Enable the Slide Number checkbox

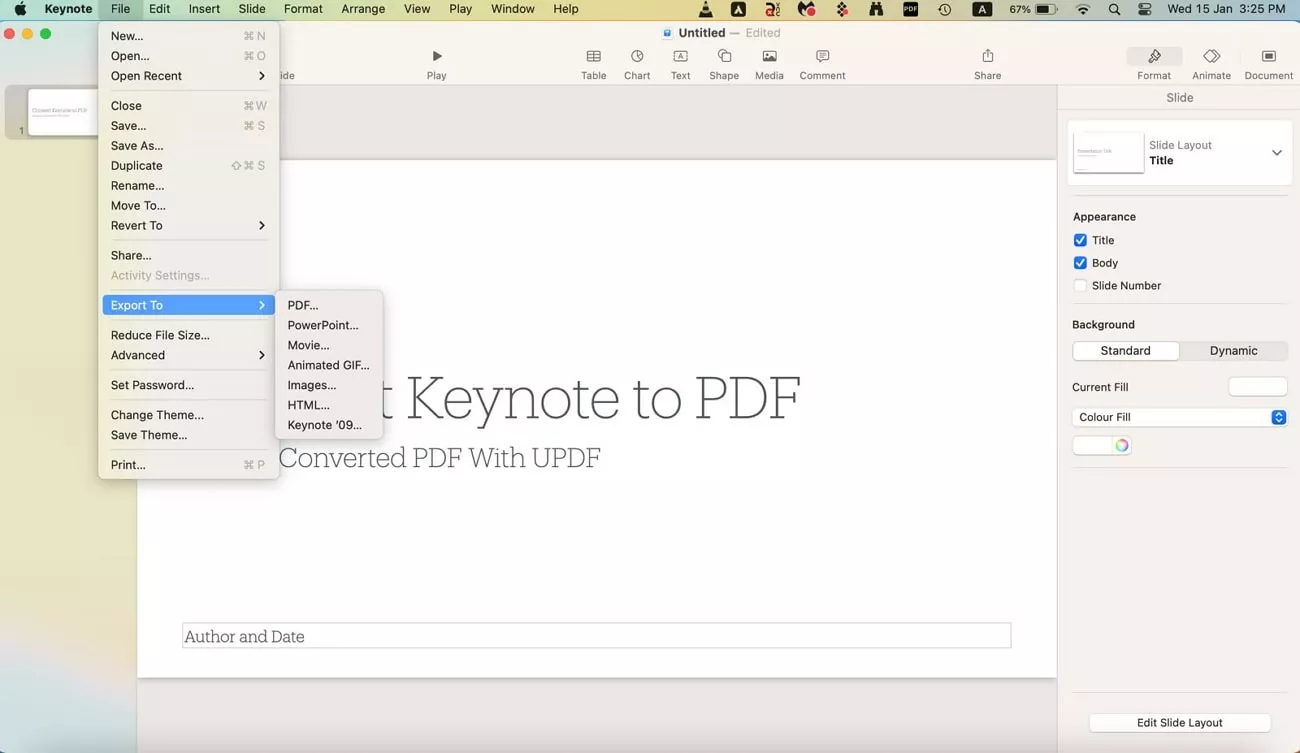(x=1080, y=285)
